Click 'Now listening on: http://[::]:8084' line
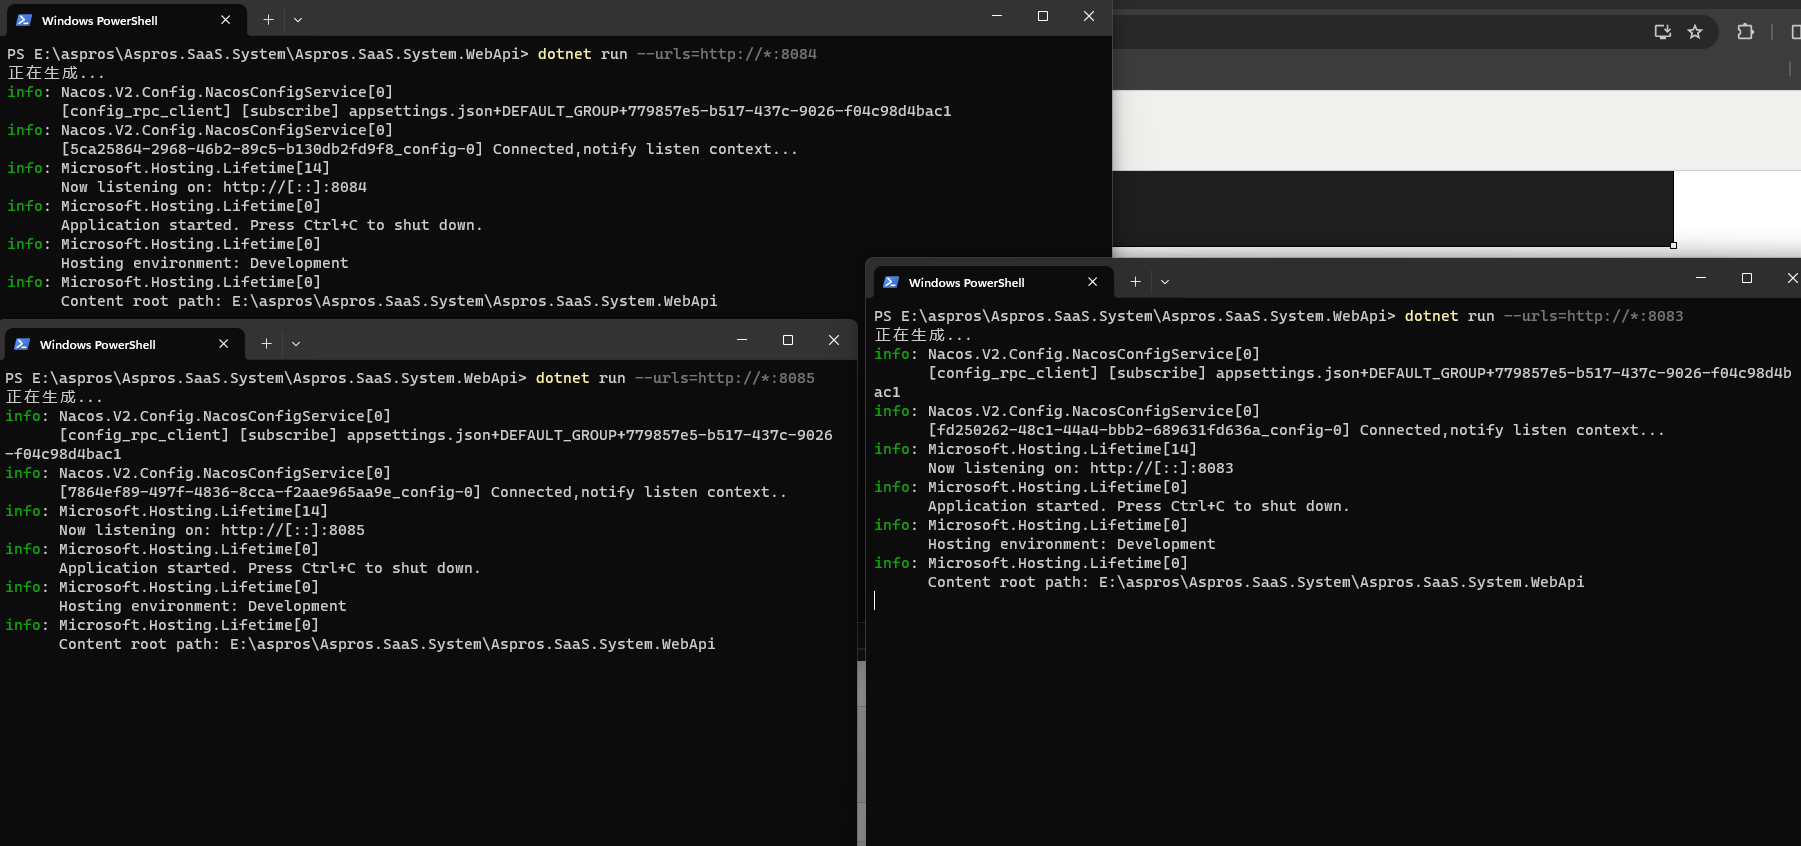 pyautogui.click(x=214, y=187)
